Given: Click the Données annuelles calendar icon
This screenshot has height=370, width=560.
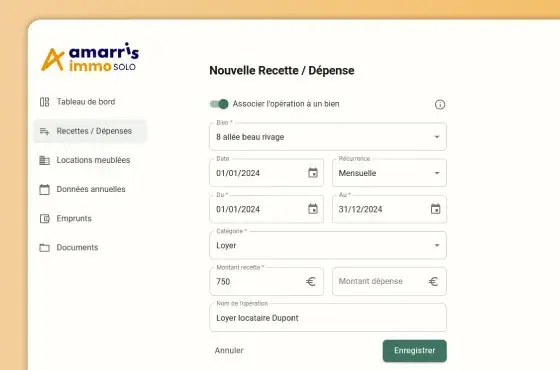Looking at the screenshot, I should (44, 189).
